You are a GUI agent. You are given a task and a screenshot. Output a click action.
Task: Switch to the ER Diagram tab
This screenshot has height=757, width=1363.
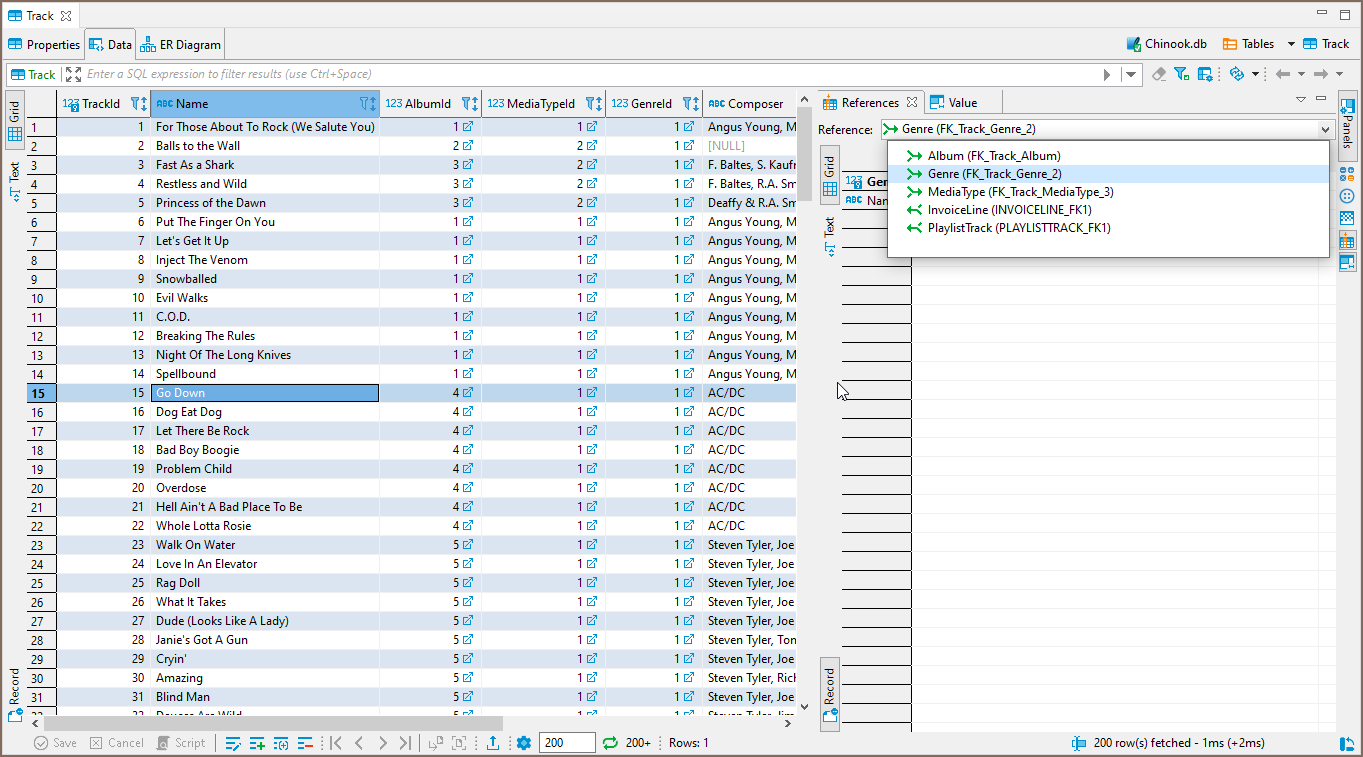point(181,45)
